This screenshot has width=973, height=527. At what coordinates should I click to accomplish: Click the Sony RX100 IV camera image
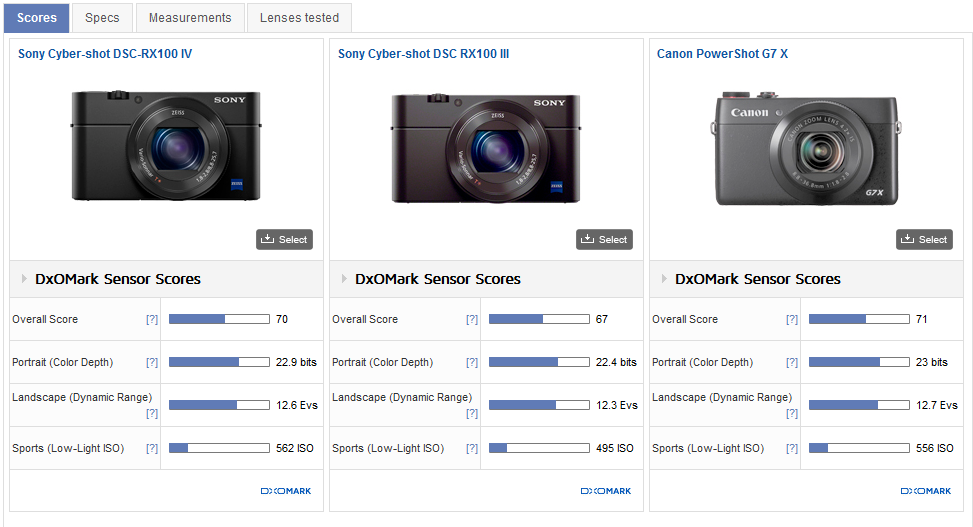pyautogui.click(x=166, y=145)
